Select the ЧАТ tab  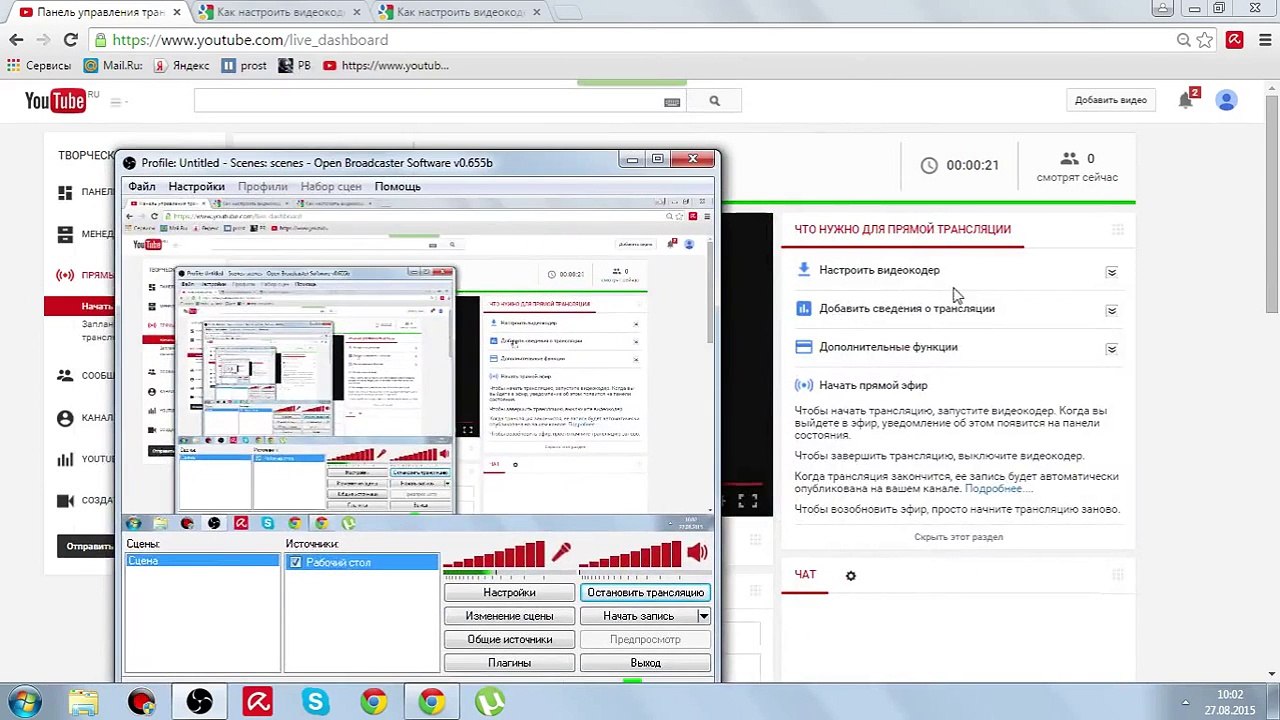(805, 575)
